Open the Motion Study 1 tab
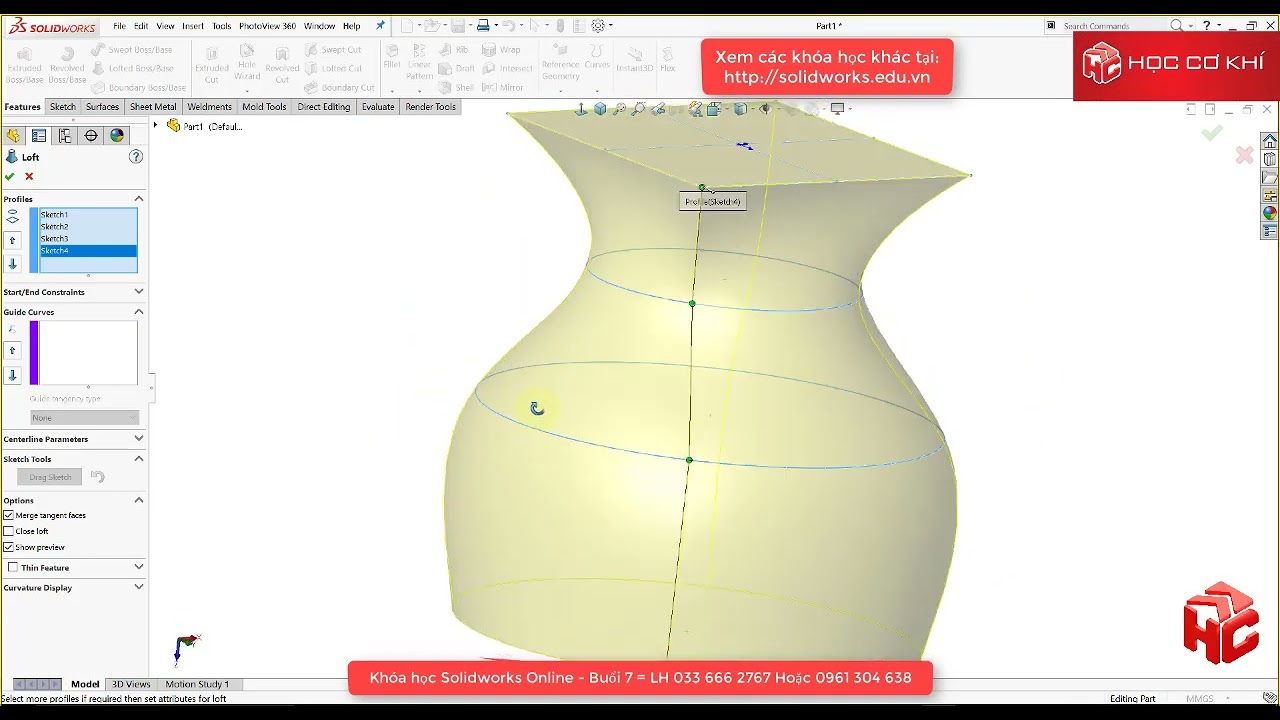 click(x=197, y=684)
